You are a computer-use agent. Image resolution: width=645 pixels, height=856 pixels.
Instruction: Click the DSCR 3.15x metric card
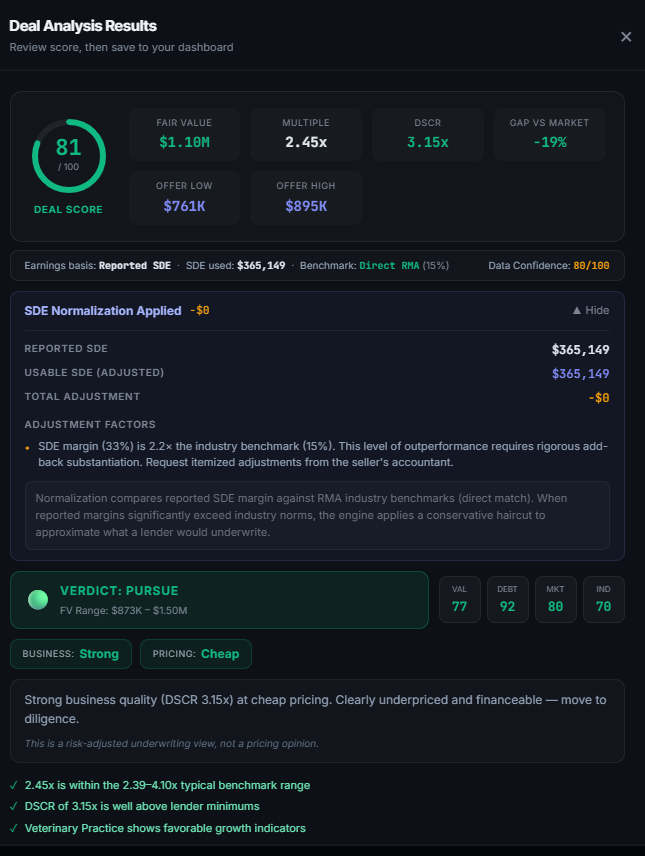(x=428, y=134)
